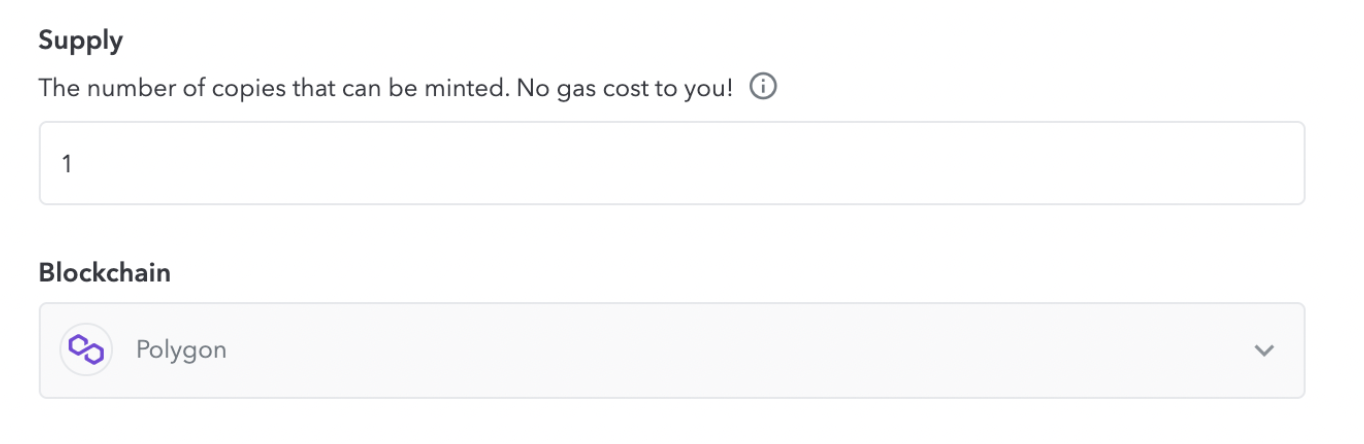The width and height of the screenshot is (1364, 444).
Task: Toggle the chevron beside Polygon
Action: click(x=1264, y=350)
